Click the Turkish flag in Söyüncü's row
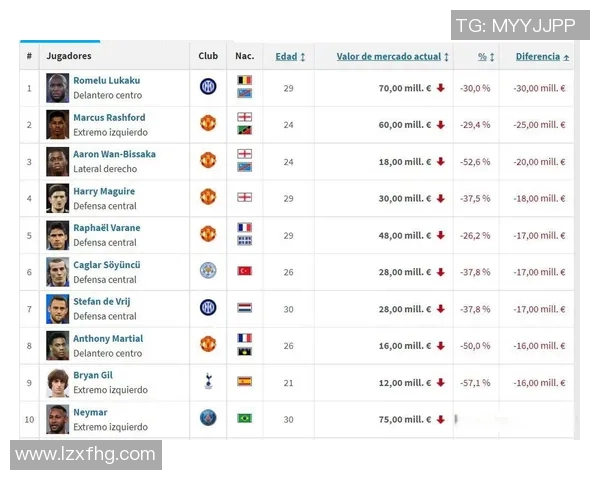Screen dimensions: 600x480 point(244,270)
